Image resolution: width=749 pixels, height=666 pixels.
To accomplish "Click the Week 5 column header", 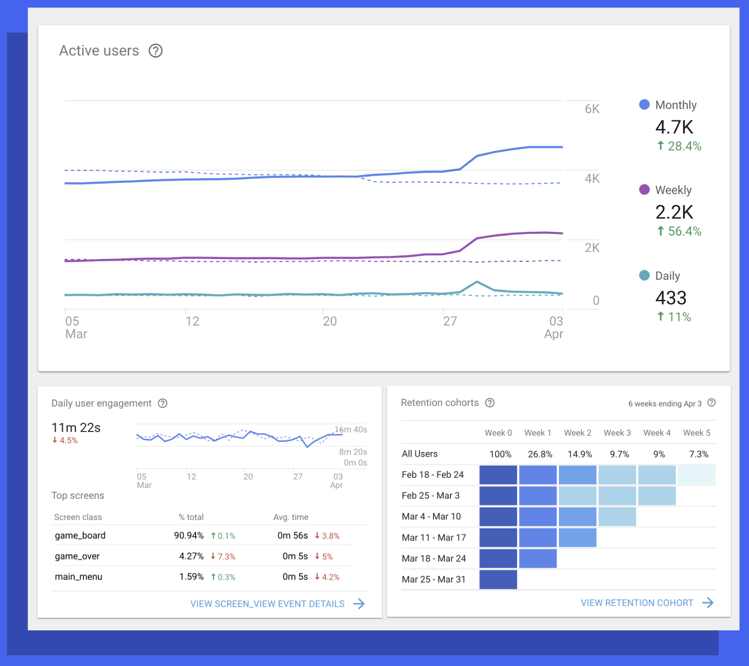I will [x=696, y=433].
